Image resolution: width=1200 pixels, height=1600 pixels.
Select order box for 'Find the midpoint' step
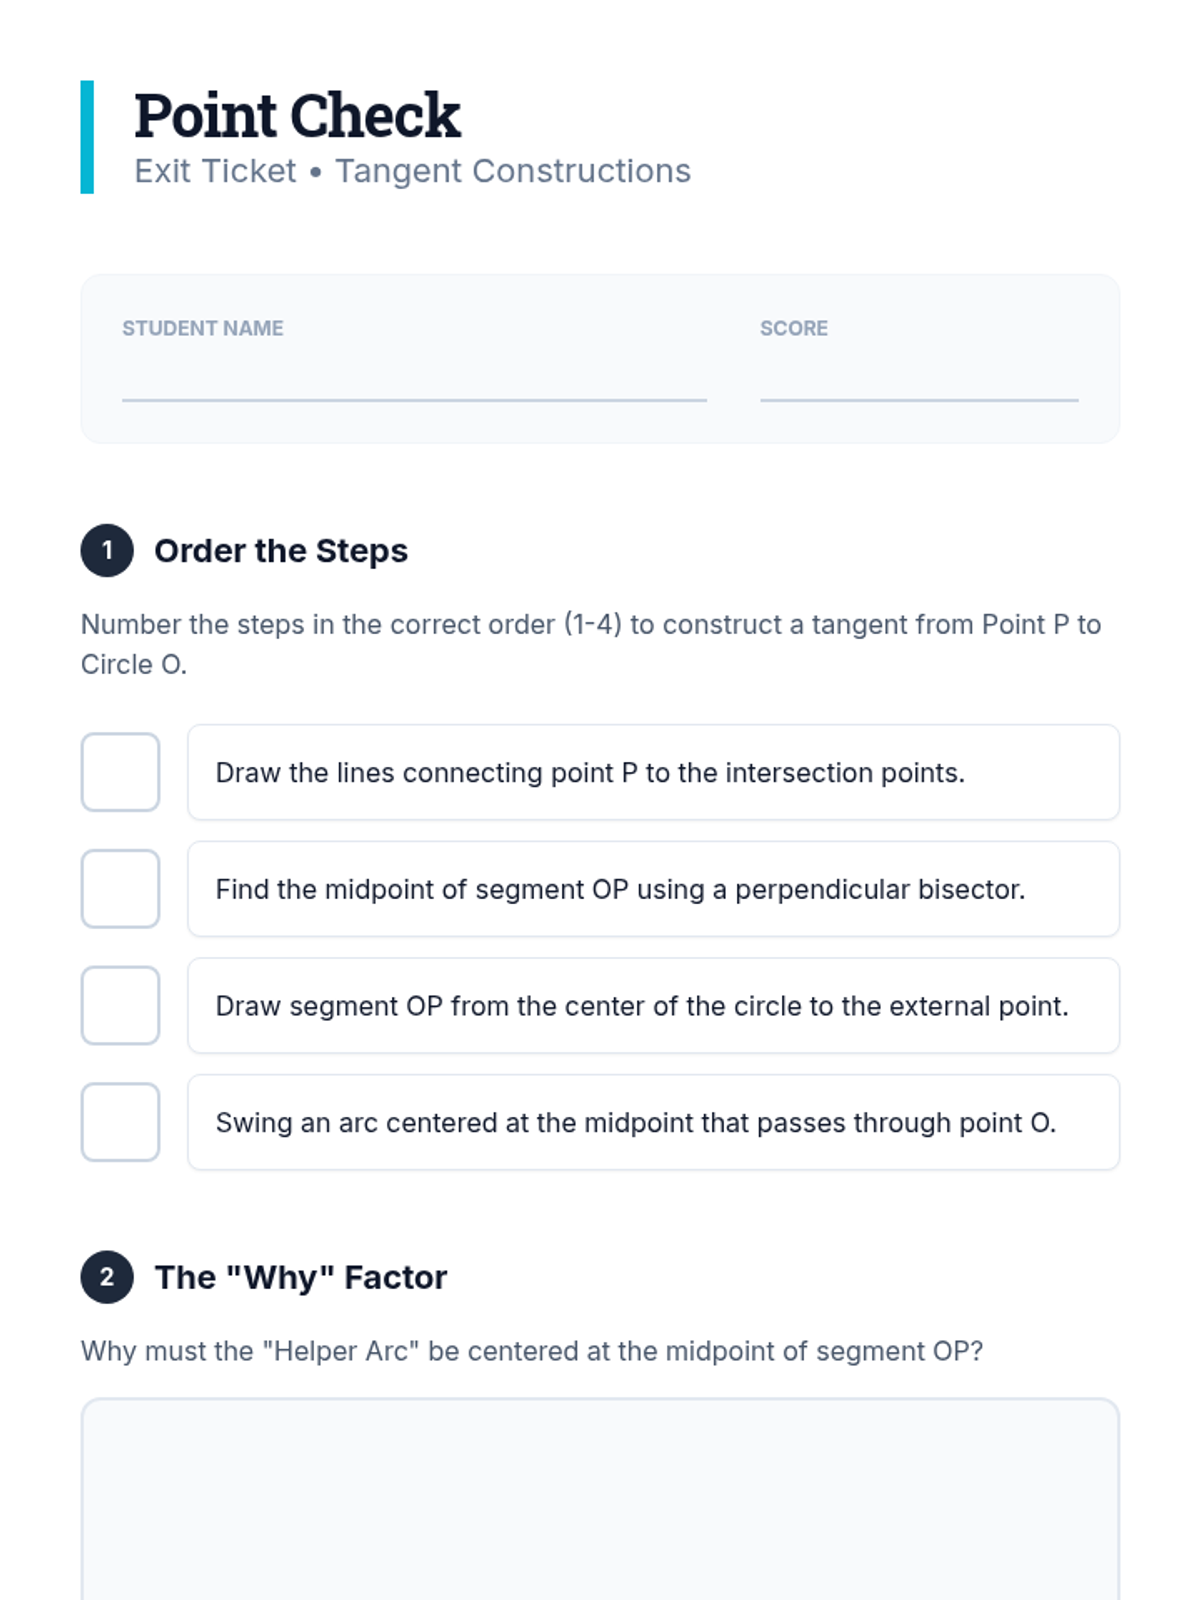(x=120, y=889)
